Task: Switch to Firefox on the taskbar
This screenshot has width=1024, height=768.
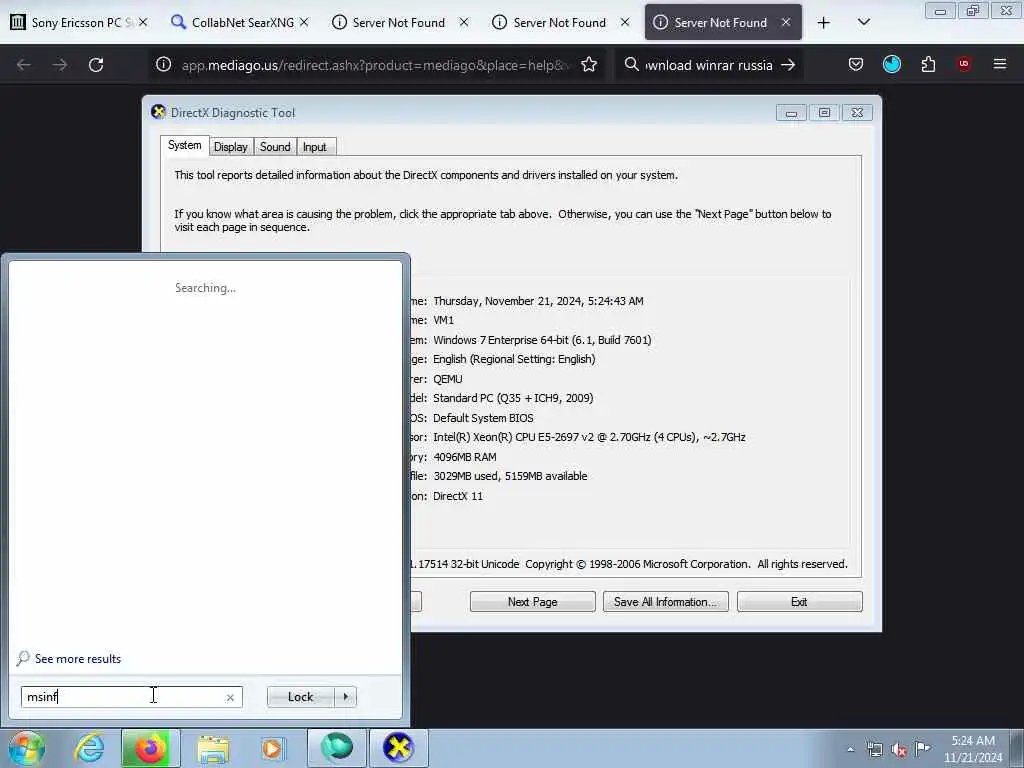Action: pos(150,748)
